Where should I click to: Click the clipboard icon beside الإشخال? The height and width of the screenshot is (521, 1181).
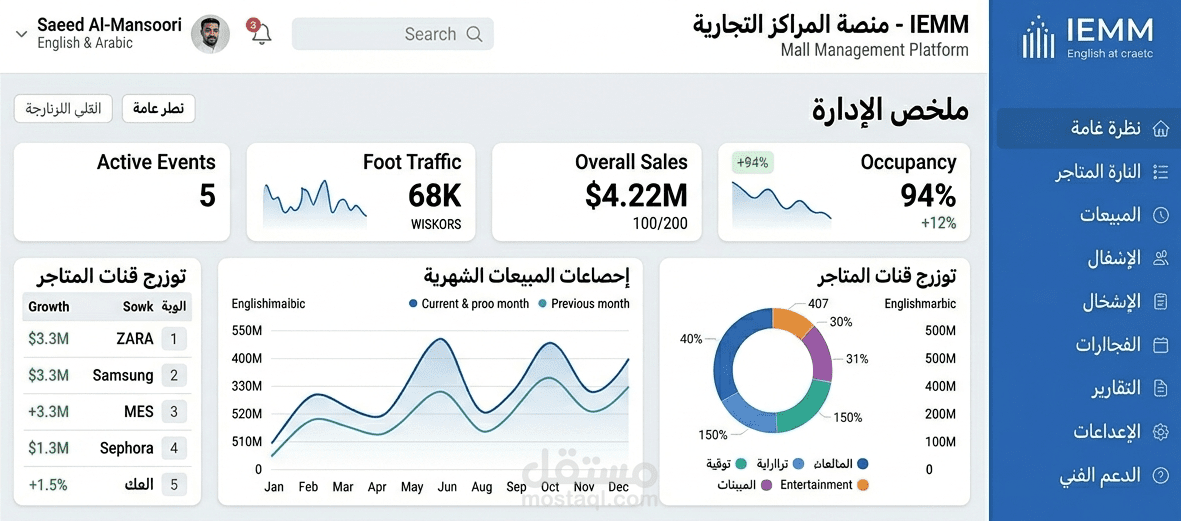pyautogui.click(x=1161, y=303)
